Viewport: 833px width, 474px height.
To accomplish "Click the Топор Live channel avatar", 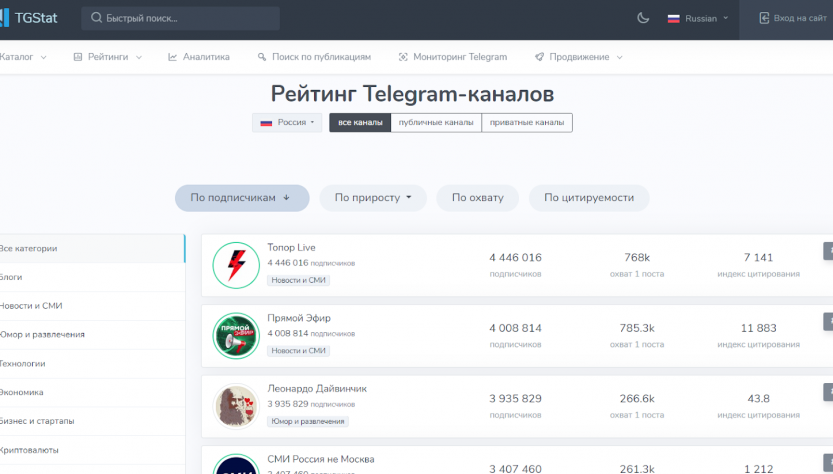I will pyautogui.click(x=236, y=265).
